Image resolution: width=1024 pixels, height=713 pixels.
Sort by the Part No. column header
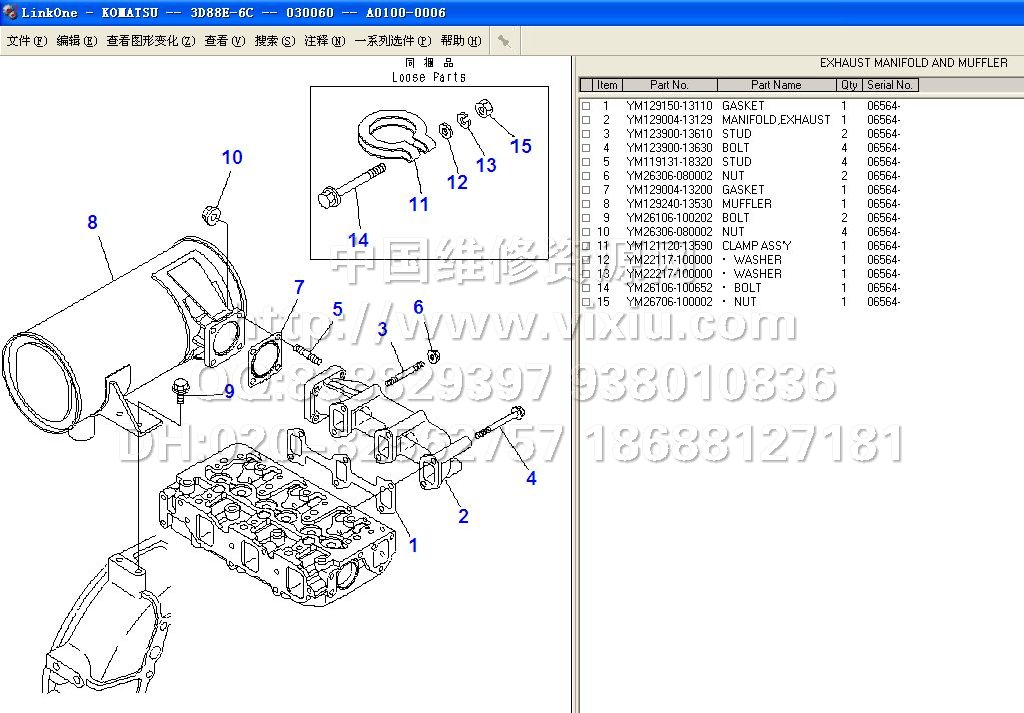[669, 85]
